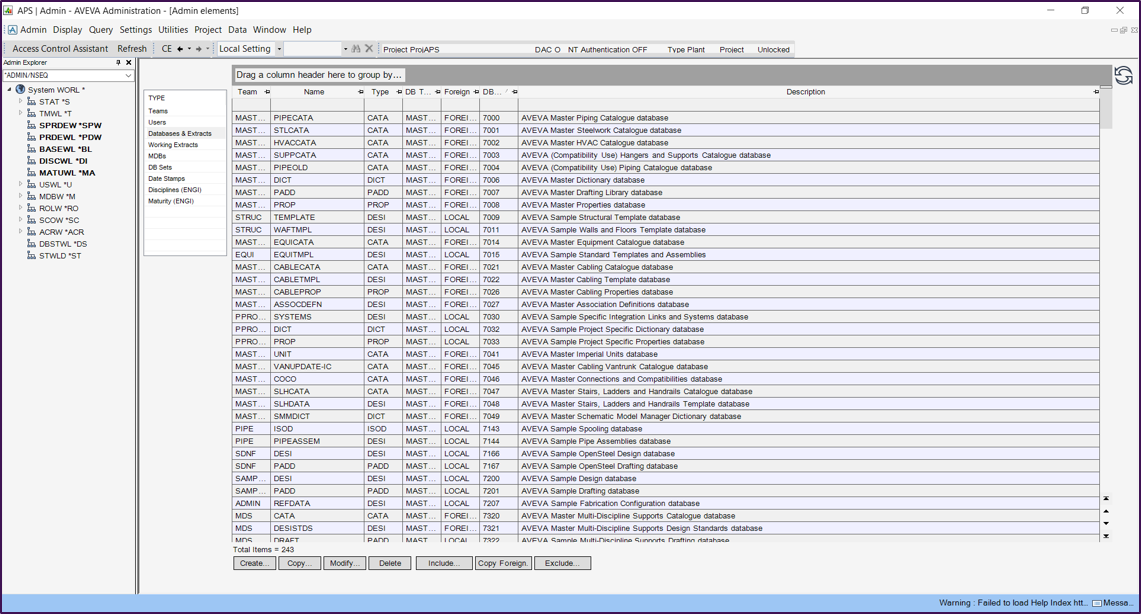Click the binoculars find icon in toolbar
The image size is (1141, 614).
click(356, 49)
